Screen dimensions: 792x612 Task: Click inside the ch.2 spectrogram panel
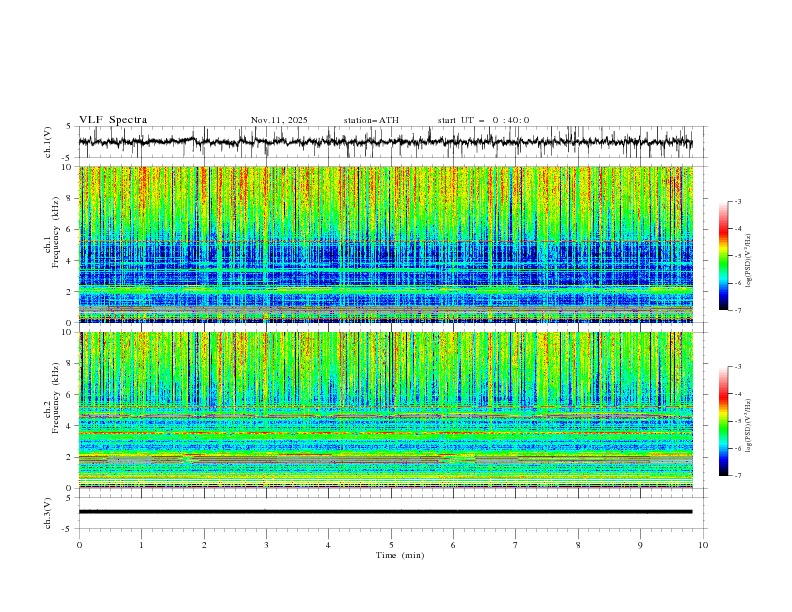[385, 410]
